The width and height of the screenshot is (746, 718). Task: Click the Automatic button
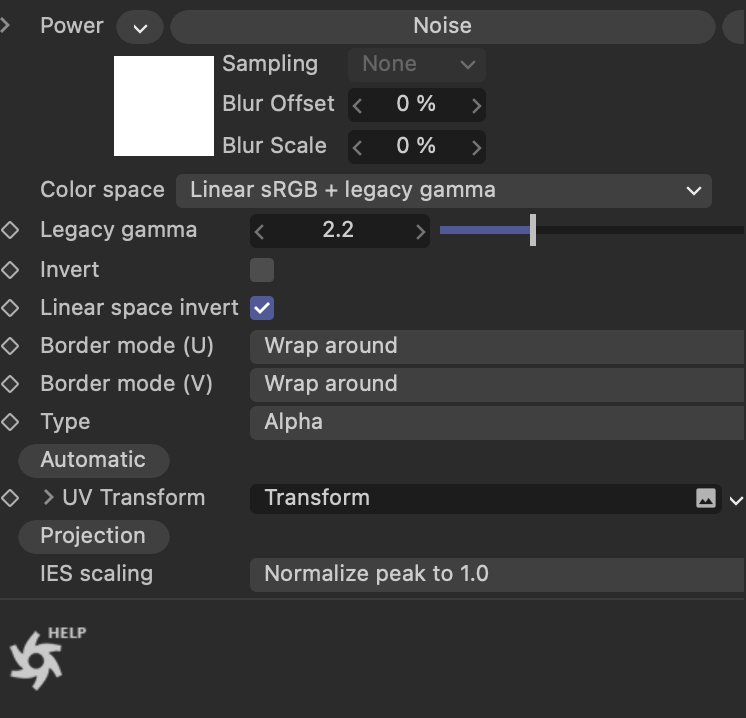pyautogui.click(x=94, y=461)
